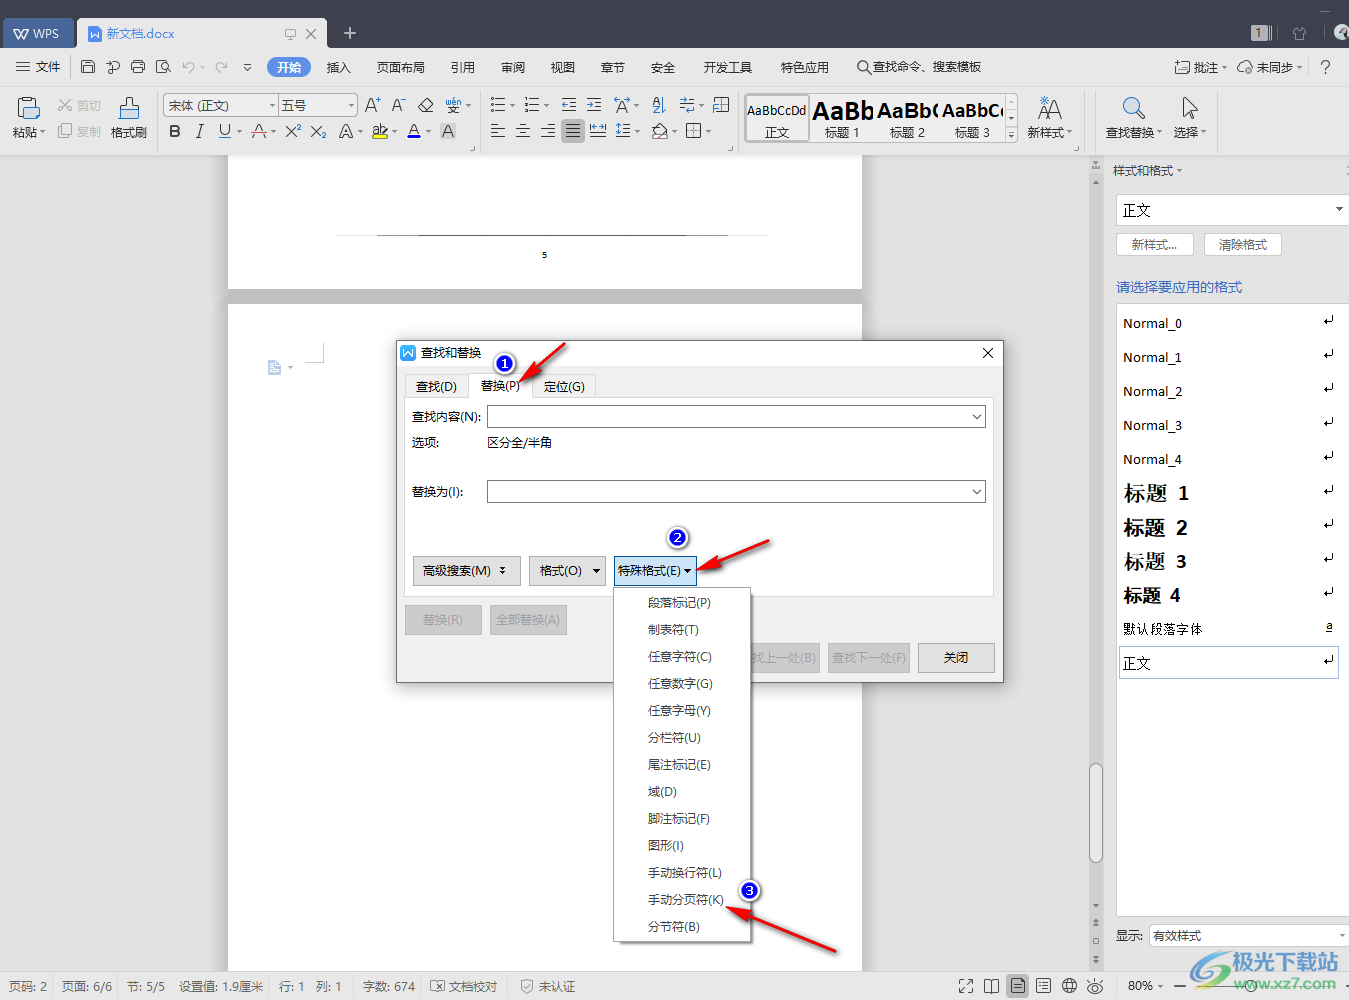The height and width of the screenshot is (1000, 1349).
Task: Switch to the Find(D) tab
Action: [436, 386]
